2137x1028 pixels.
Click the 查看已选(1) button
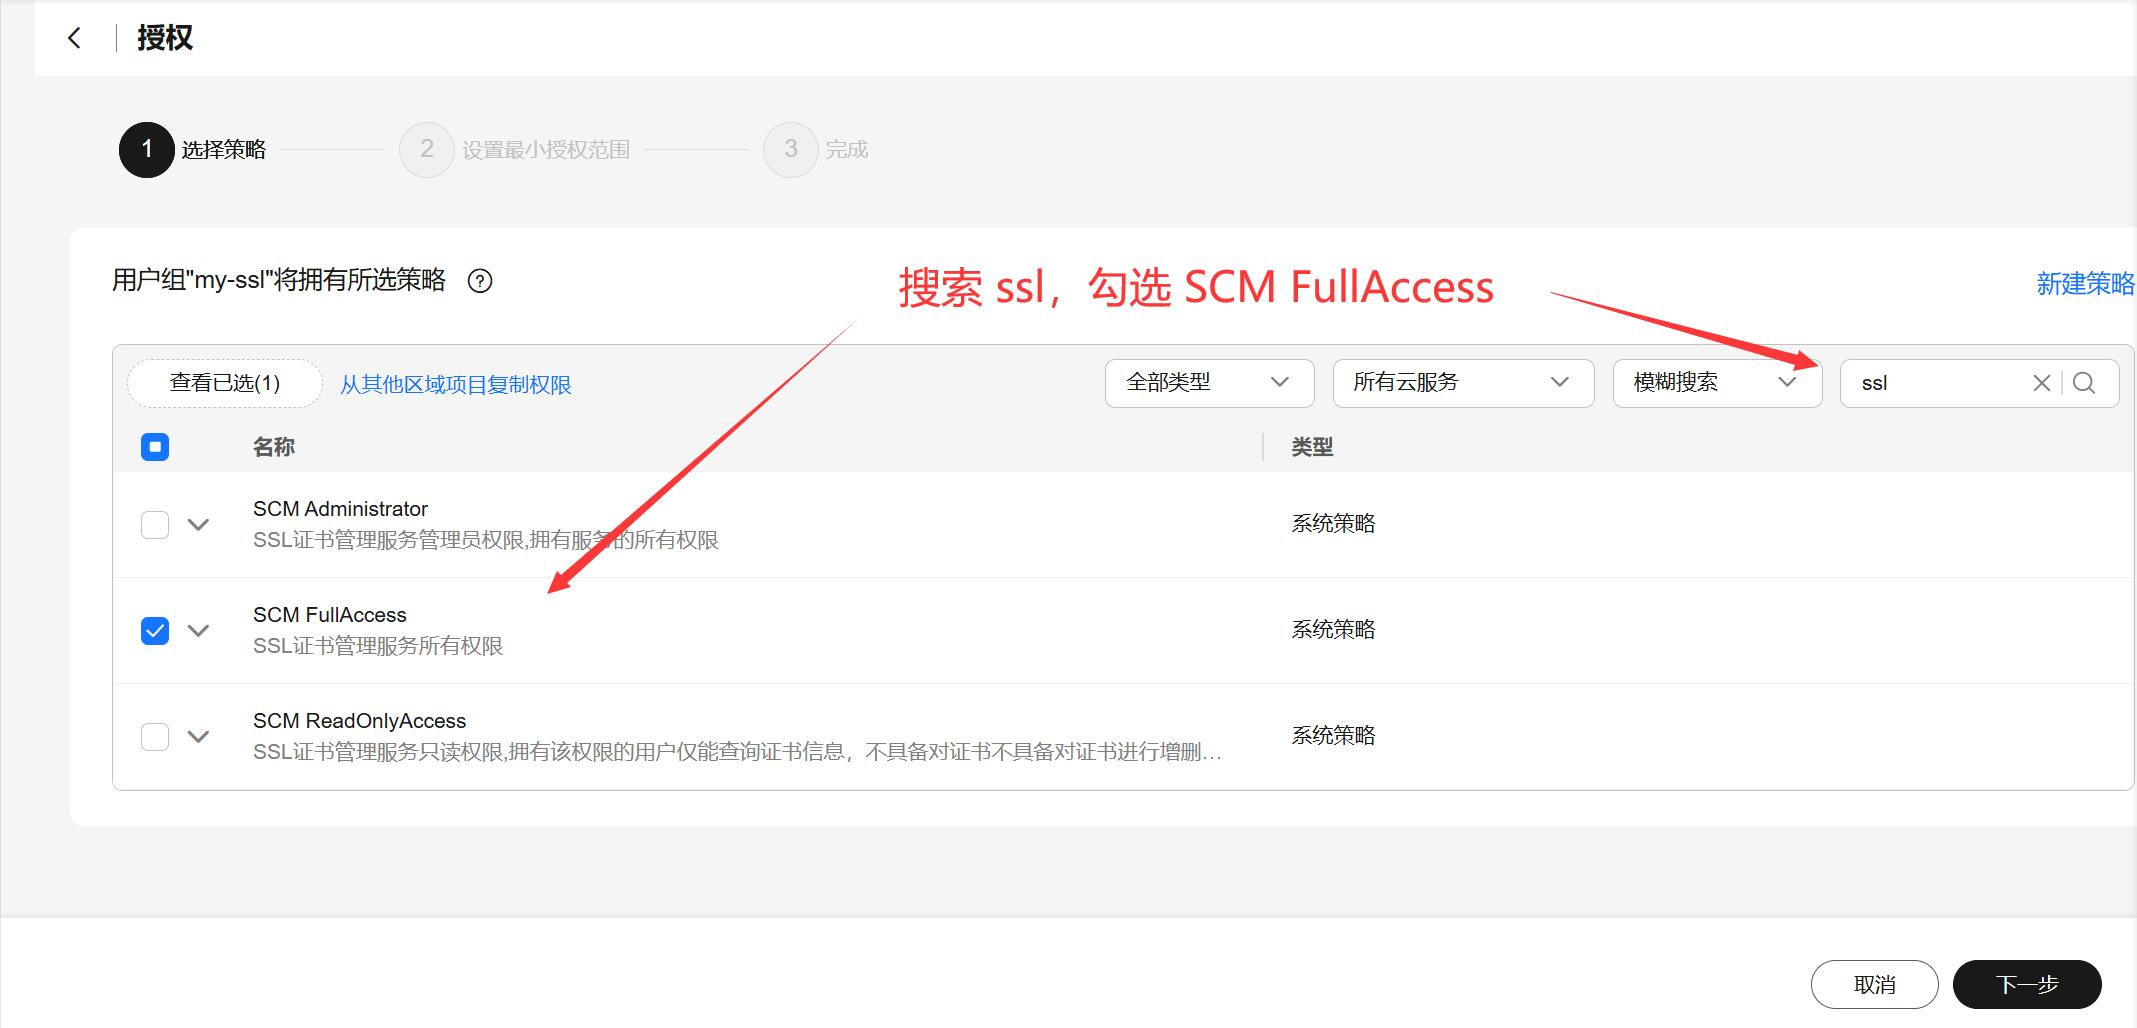[x=225, y=383]
